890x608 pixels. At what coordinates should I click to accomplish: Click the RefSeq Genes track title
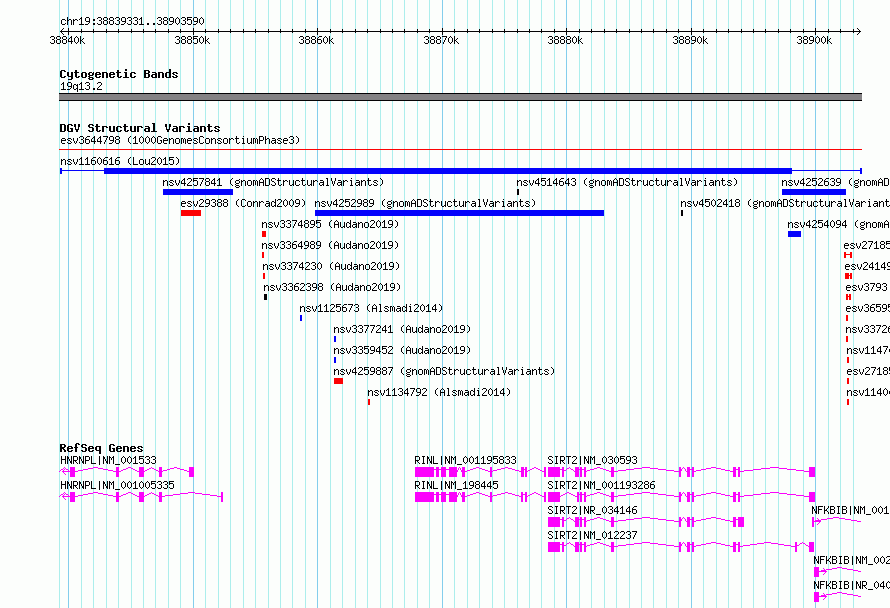click(101, 448)
